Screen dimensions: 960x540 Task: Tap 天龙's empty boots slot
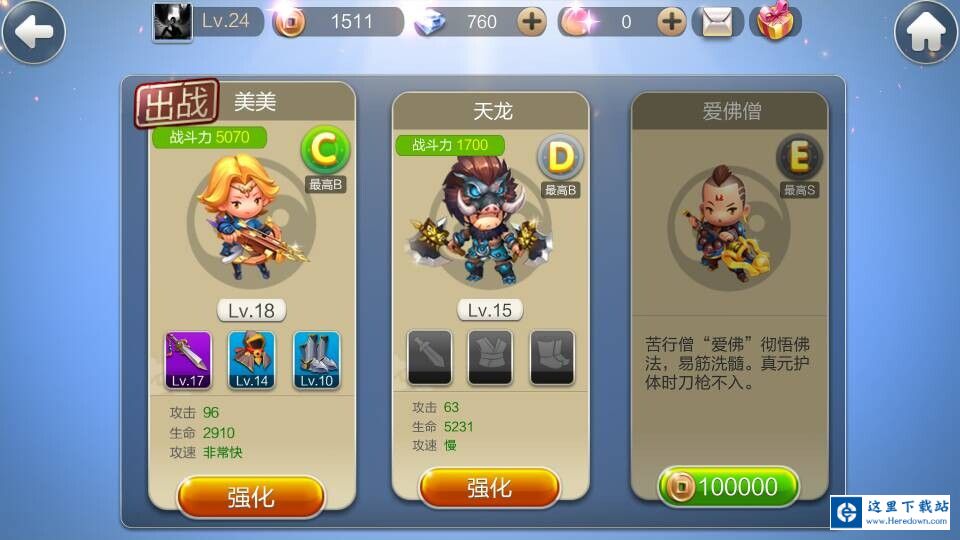[552, 357]
